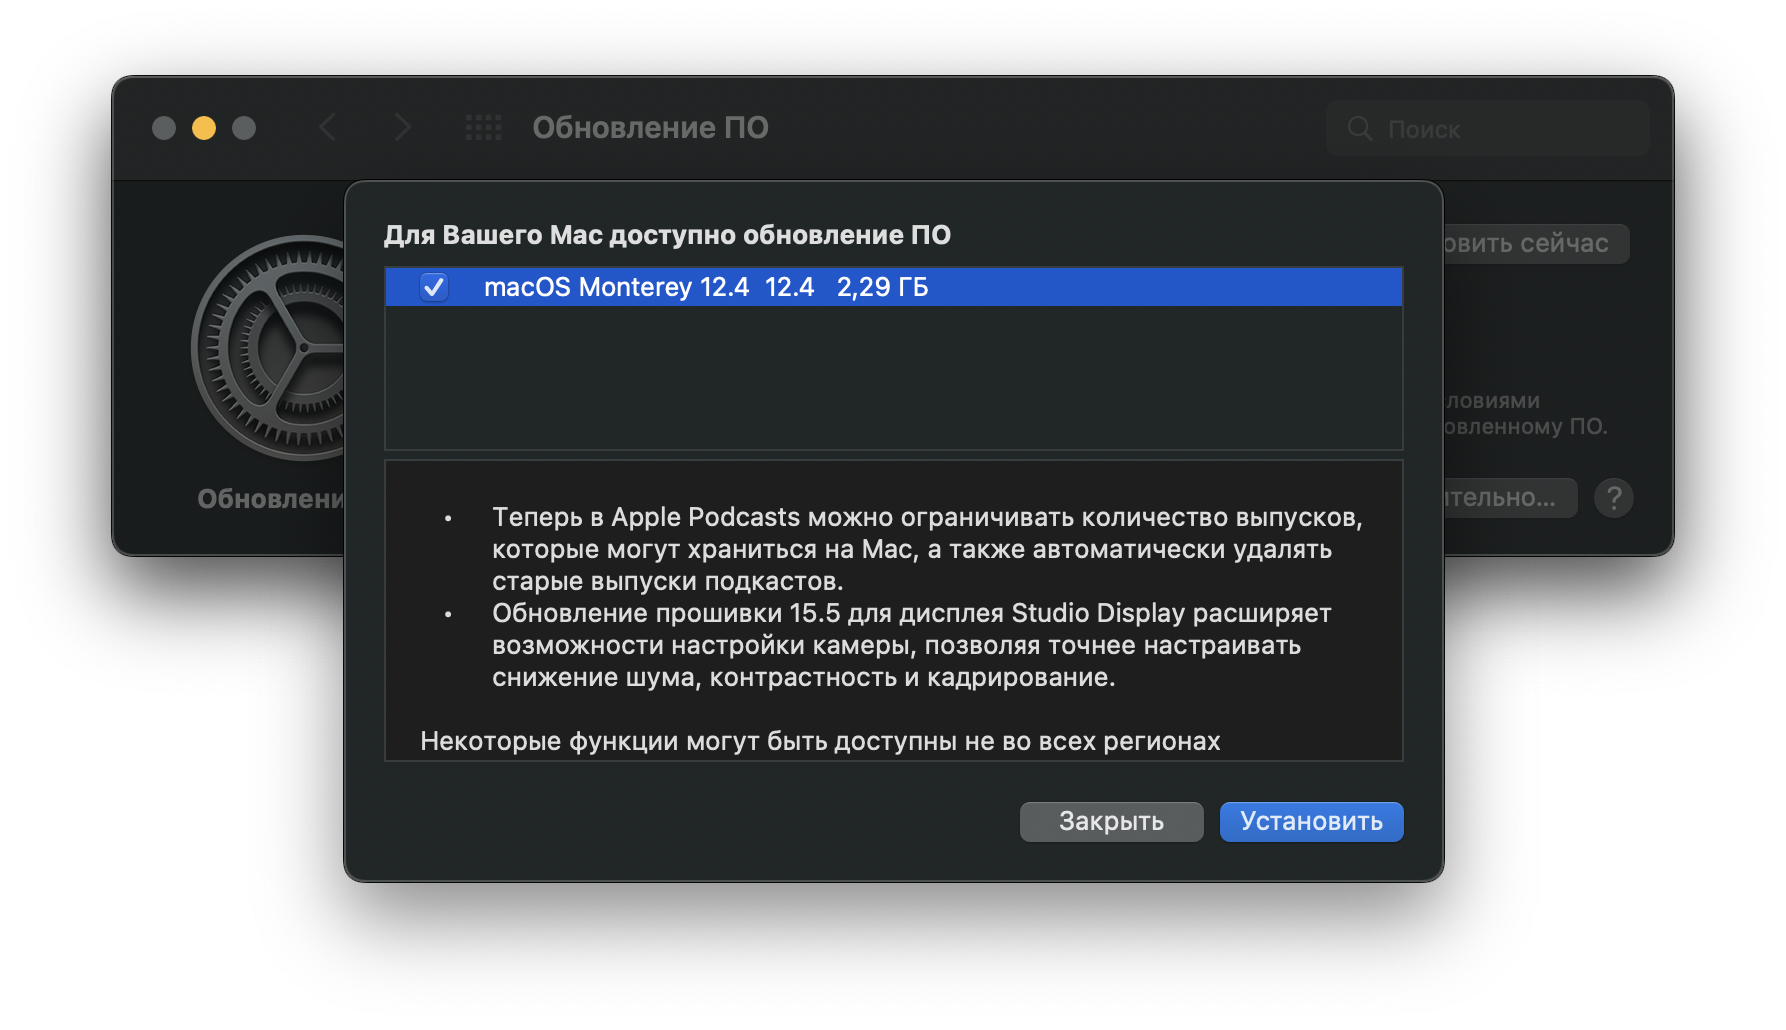Click the Studio Display firmware 15.5 note
The height and width of the screenshot is (1030, 1786).
(x=910, y=645)
